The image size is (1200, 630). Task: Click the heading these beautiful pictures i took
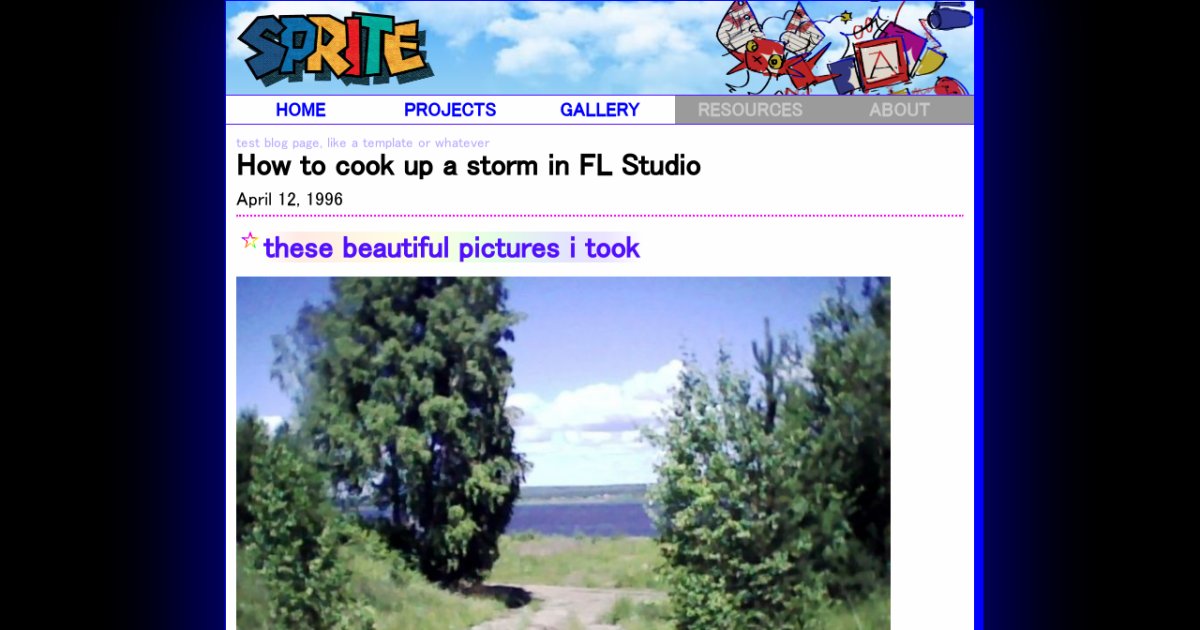[x=451, y=248]
